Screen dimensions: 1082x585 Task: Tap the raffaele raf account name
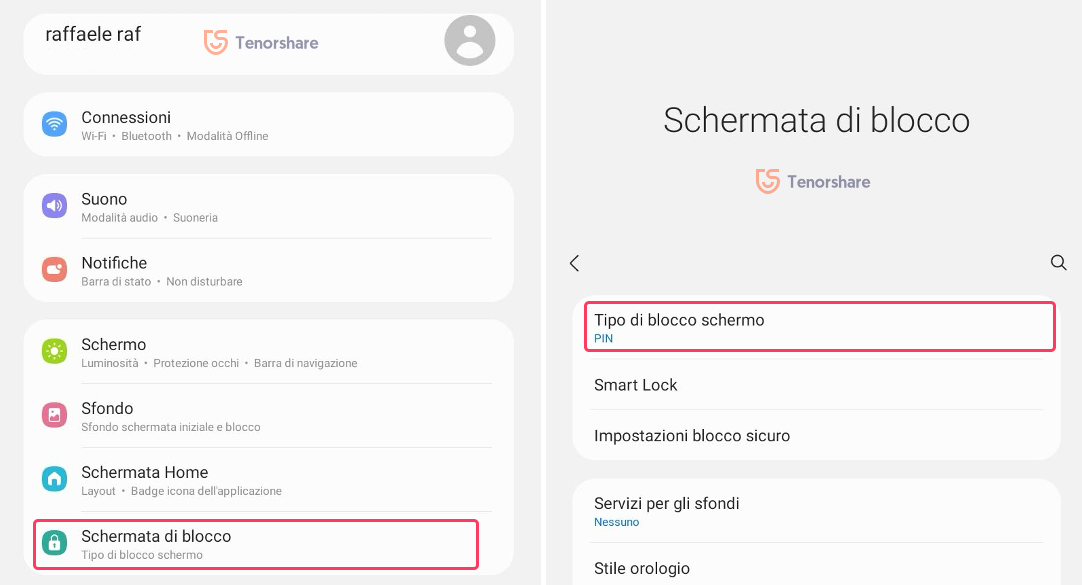93,35
